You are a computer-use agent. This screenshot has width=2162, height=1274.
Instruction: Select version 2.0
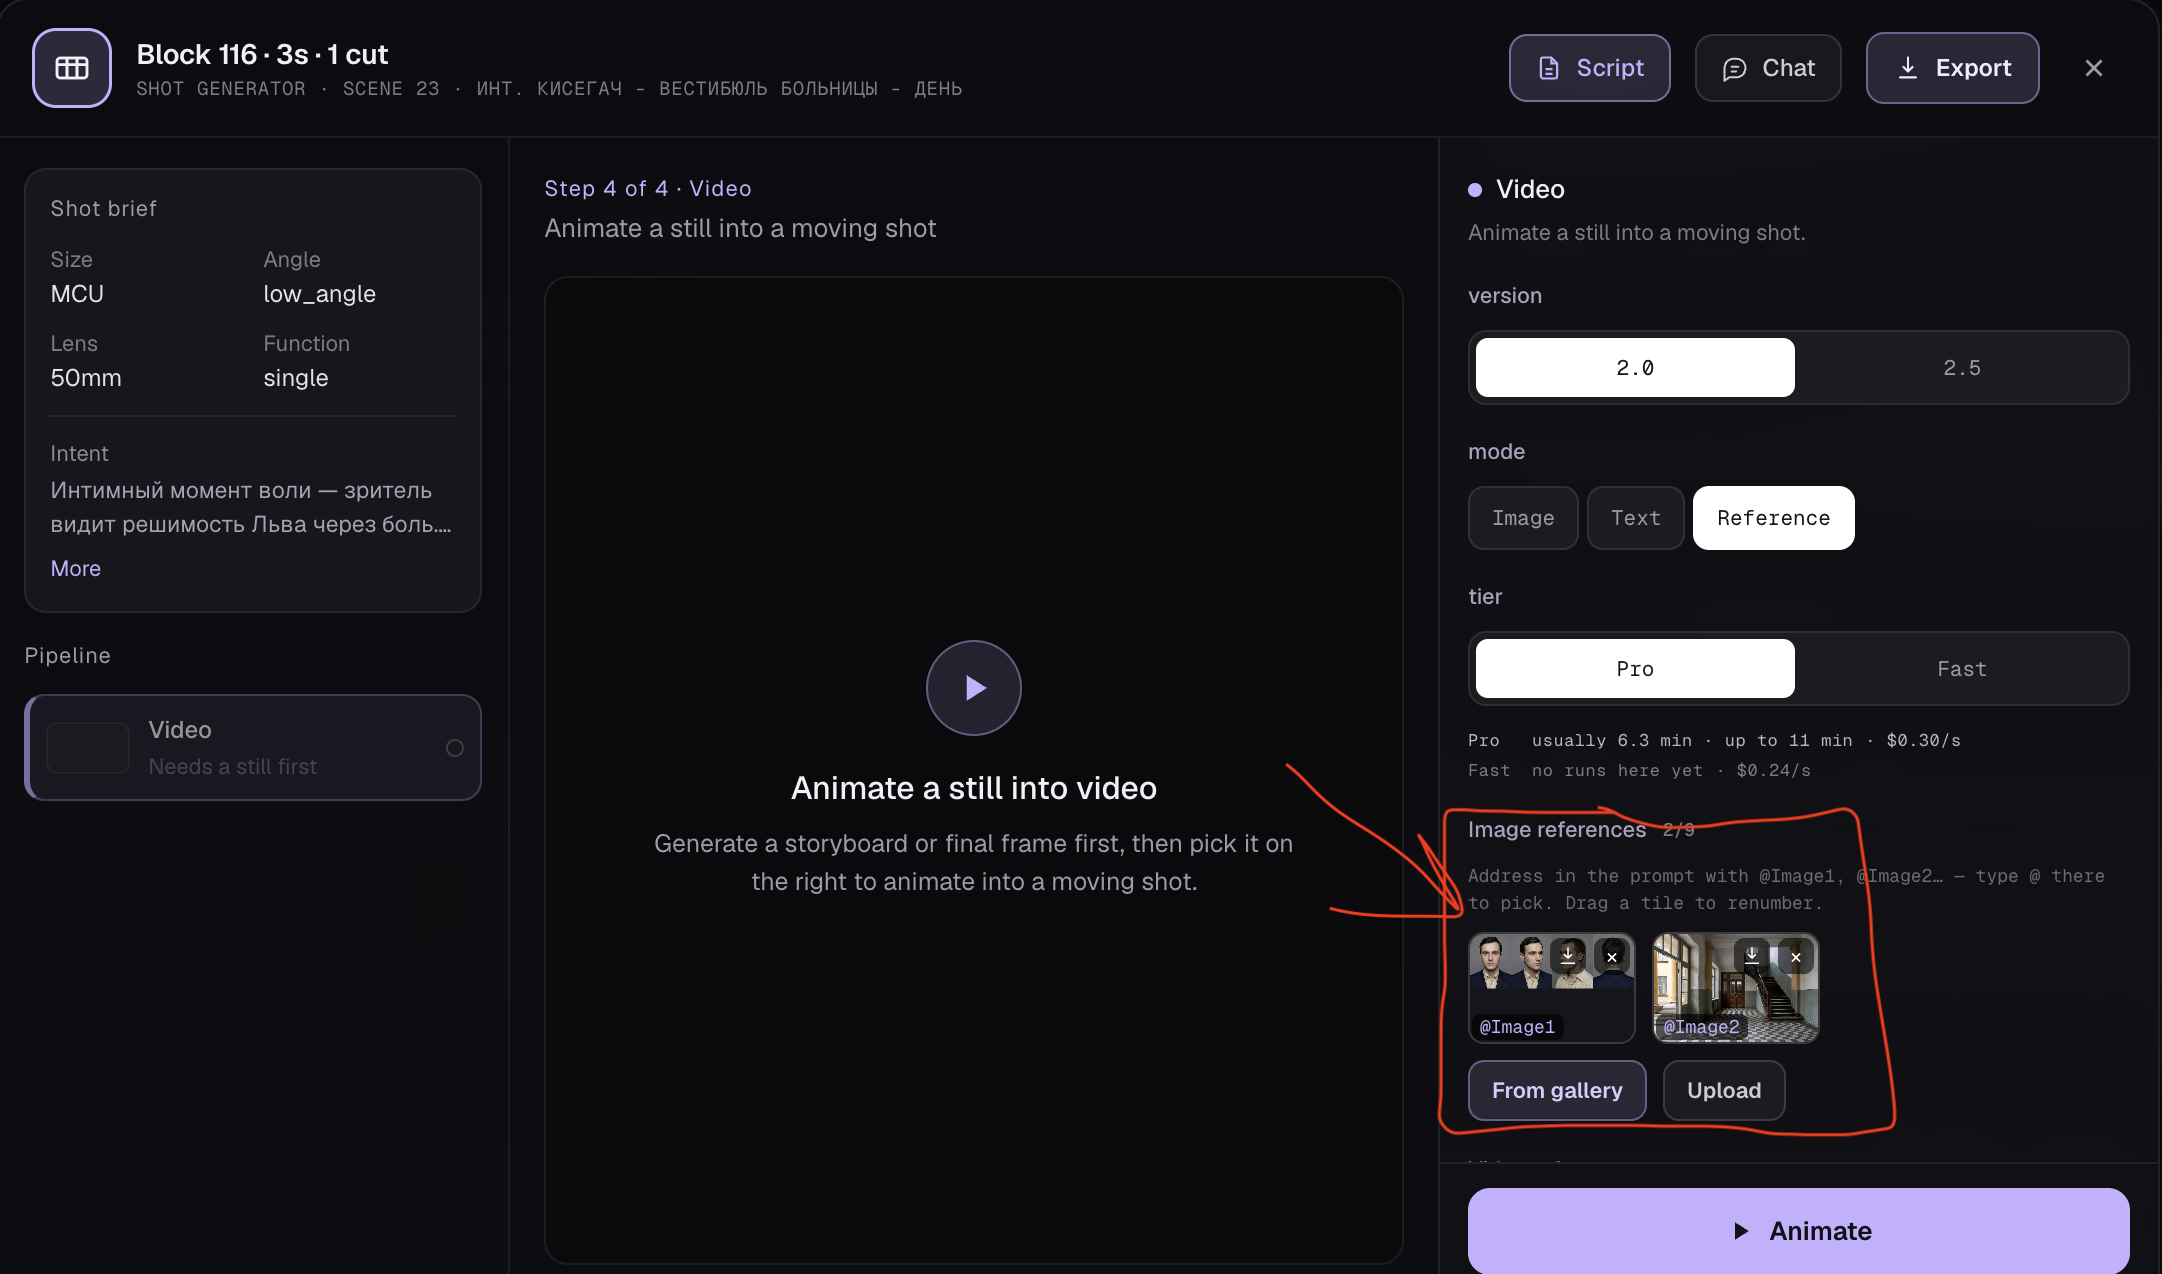pos(1635,368)
